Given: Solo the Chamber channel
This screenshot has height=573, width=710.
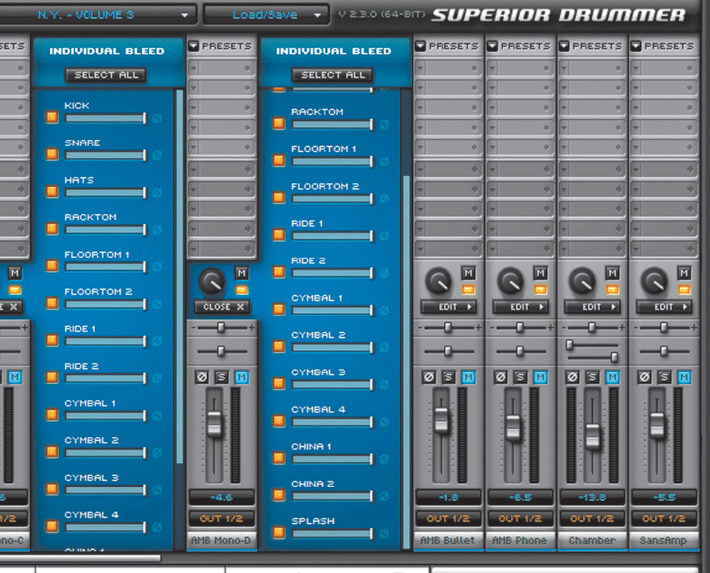Looking at the screenshot, I should pos(592,377).
